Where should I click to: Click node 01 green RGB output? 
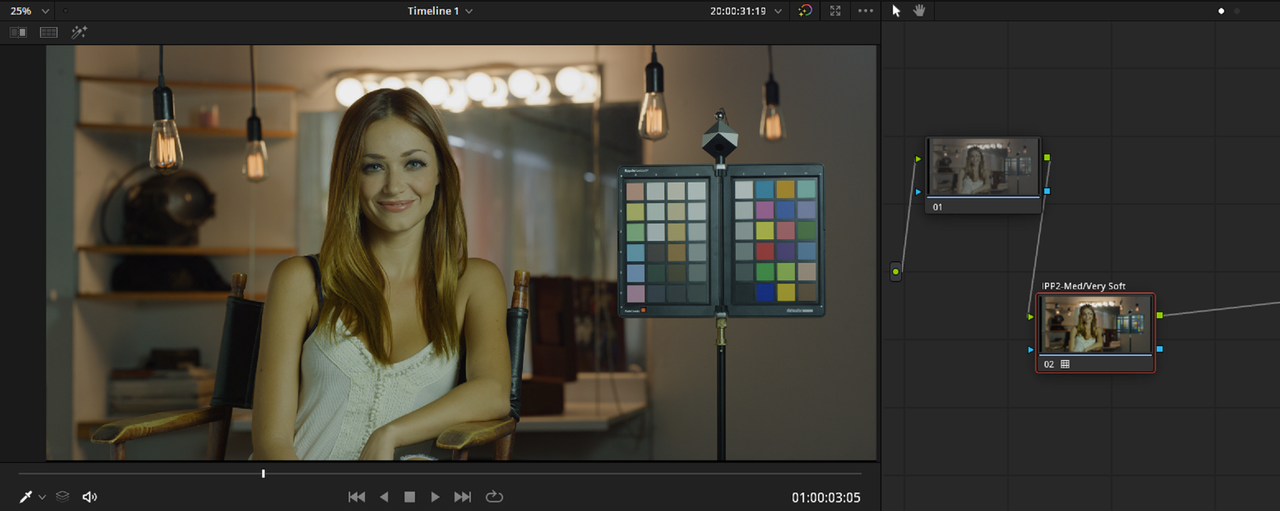click(1047, 158)
